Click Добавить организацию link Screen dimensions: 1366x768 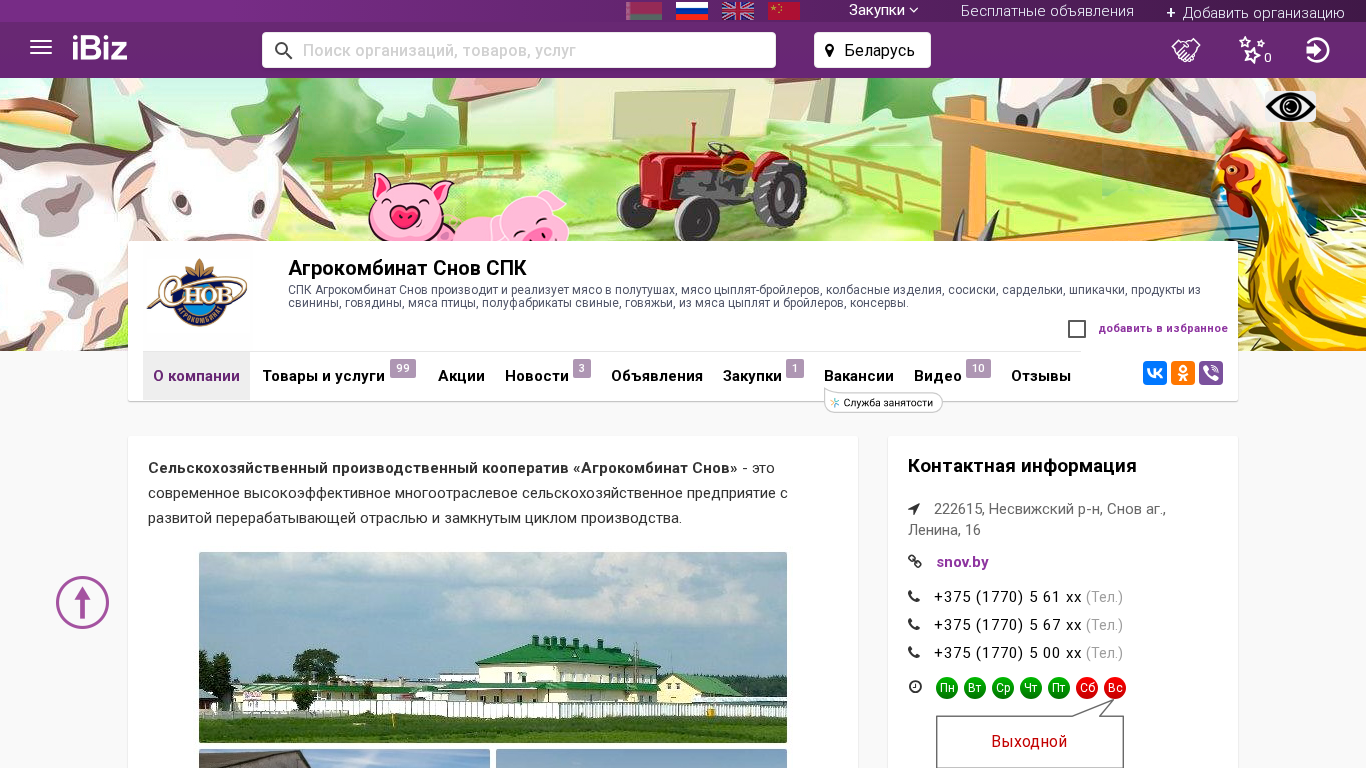[1255, 12]
